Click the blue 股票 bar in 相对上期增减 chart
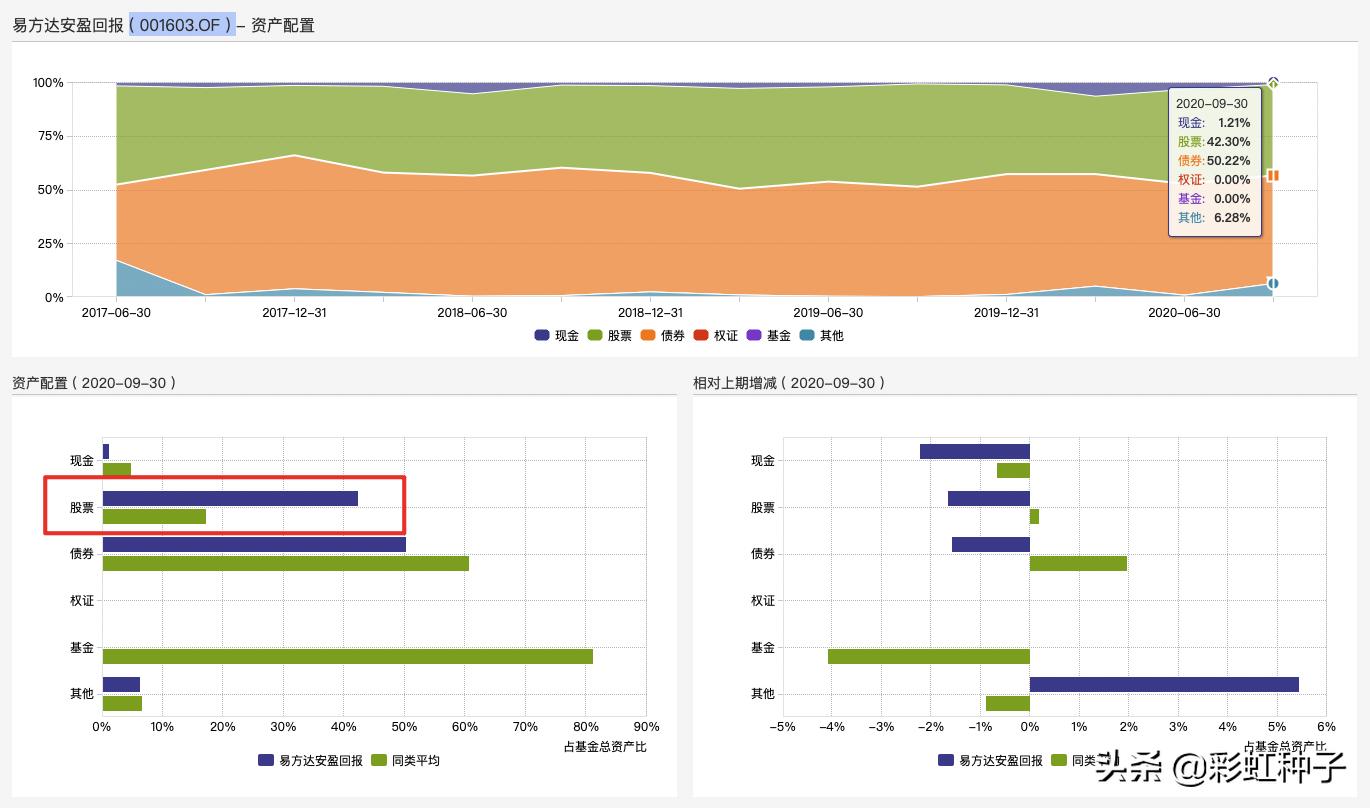This screenshot has width=1370, height=808. point(989,498)
